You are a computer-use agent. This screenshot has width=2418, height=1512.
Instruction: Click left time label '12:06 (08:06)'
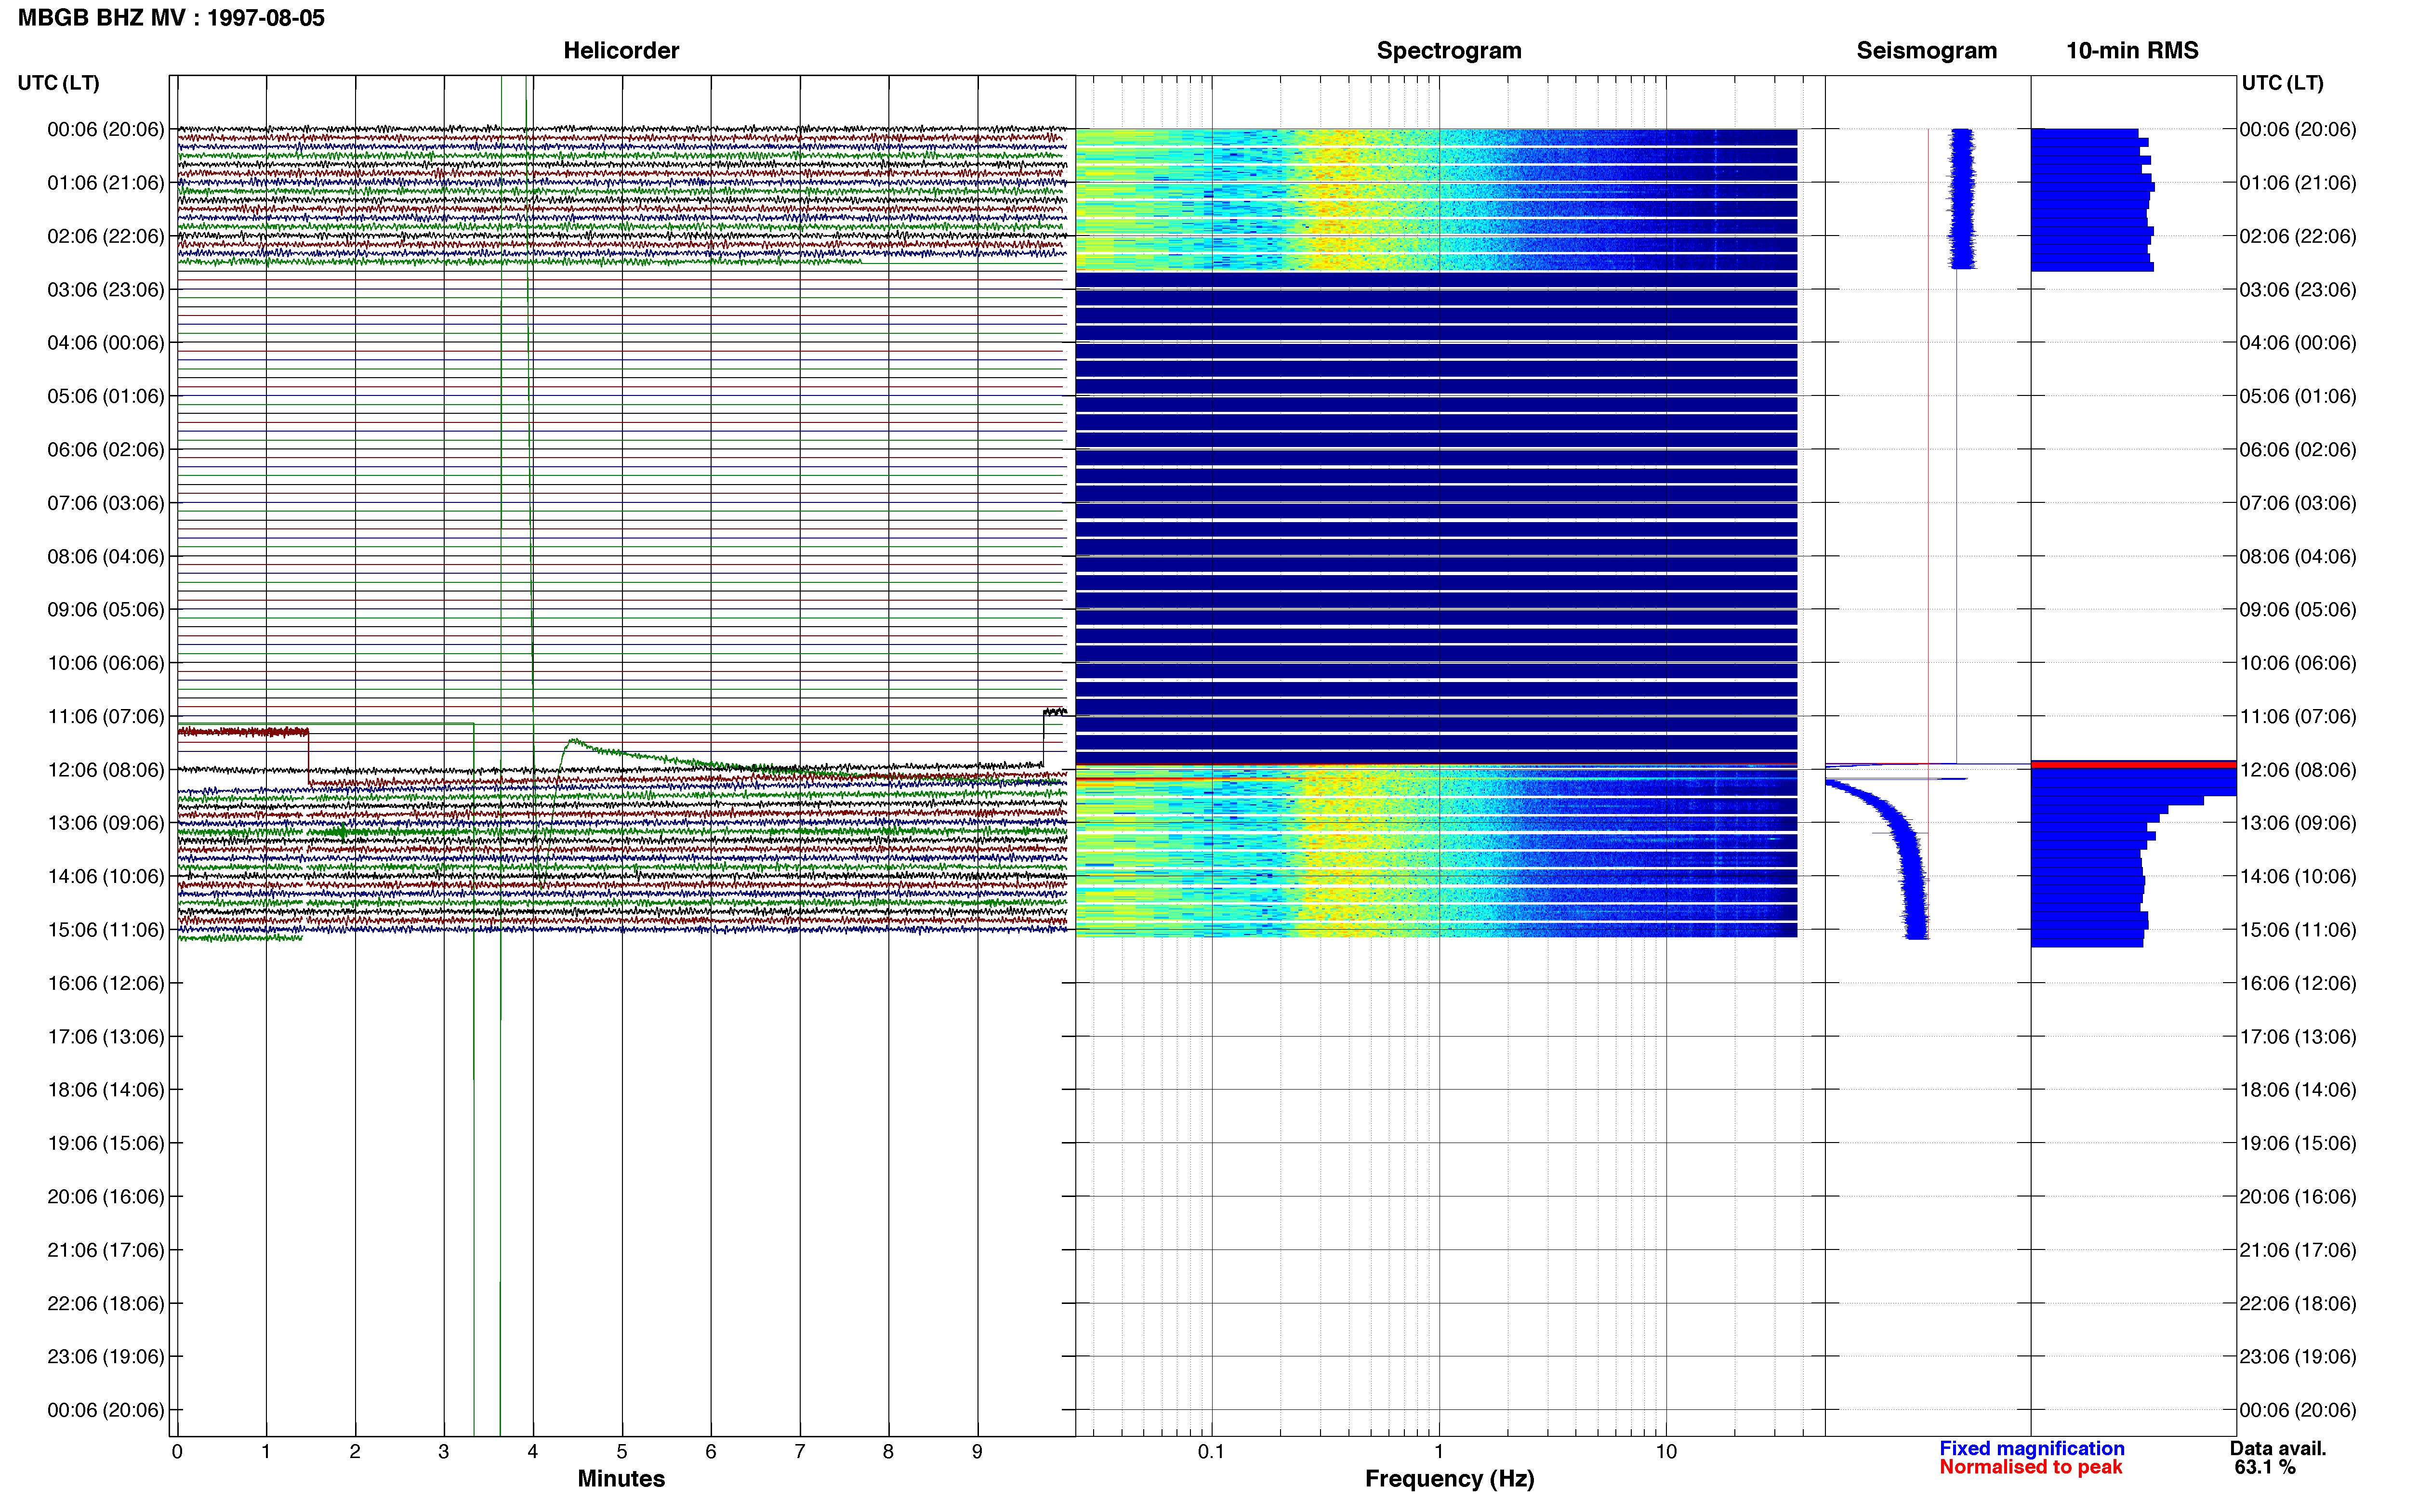click(x=105, y=770)
